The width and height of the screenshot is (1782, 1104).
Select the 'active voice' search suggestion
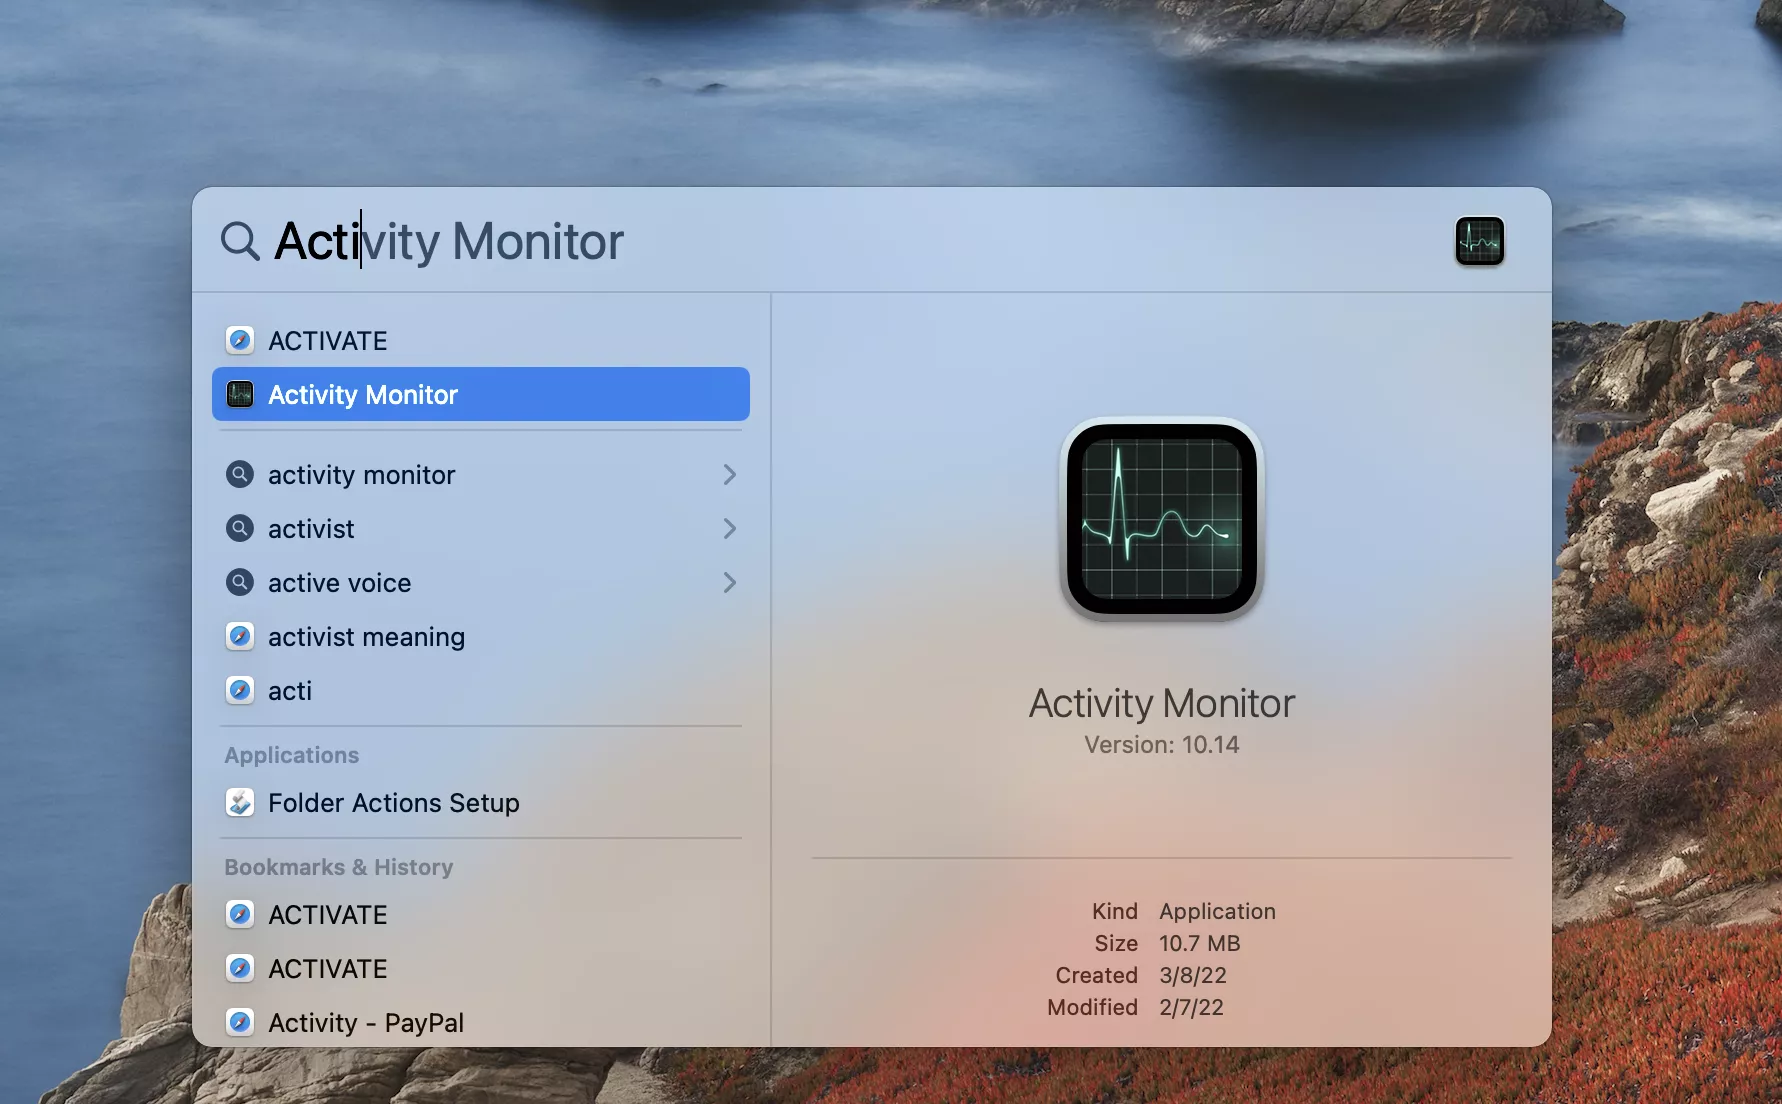tap(340, 583)
